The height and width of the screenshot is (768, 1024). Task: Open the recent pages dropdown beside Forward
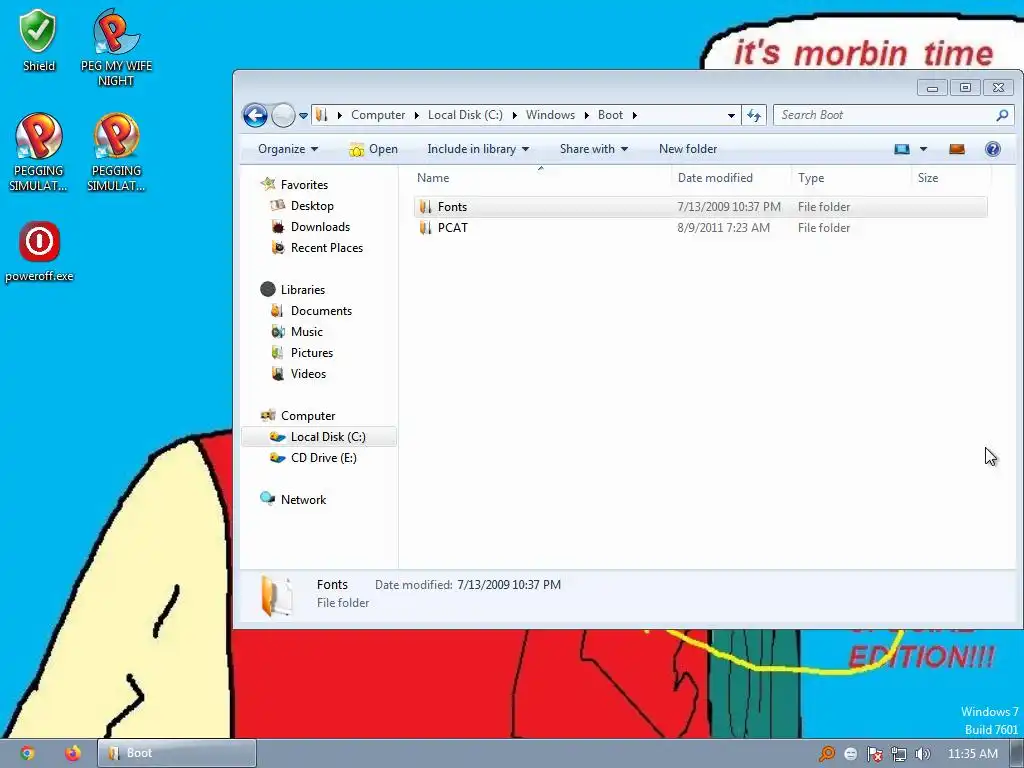[304, 116]
